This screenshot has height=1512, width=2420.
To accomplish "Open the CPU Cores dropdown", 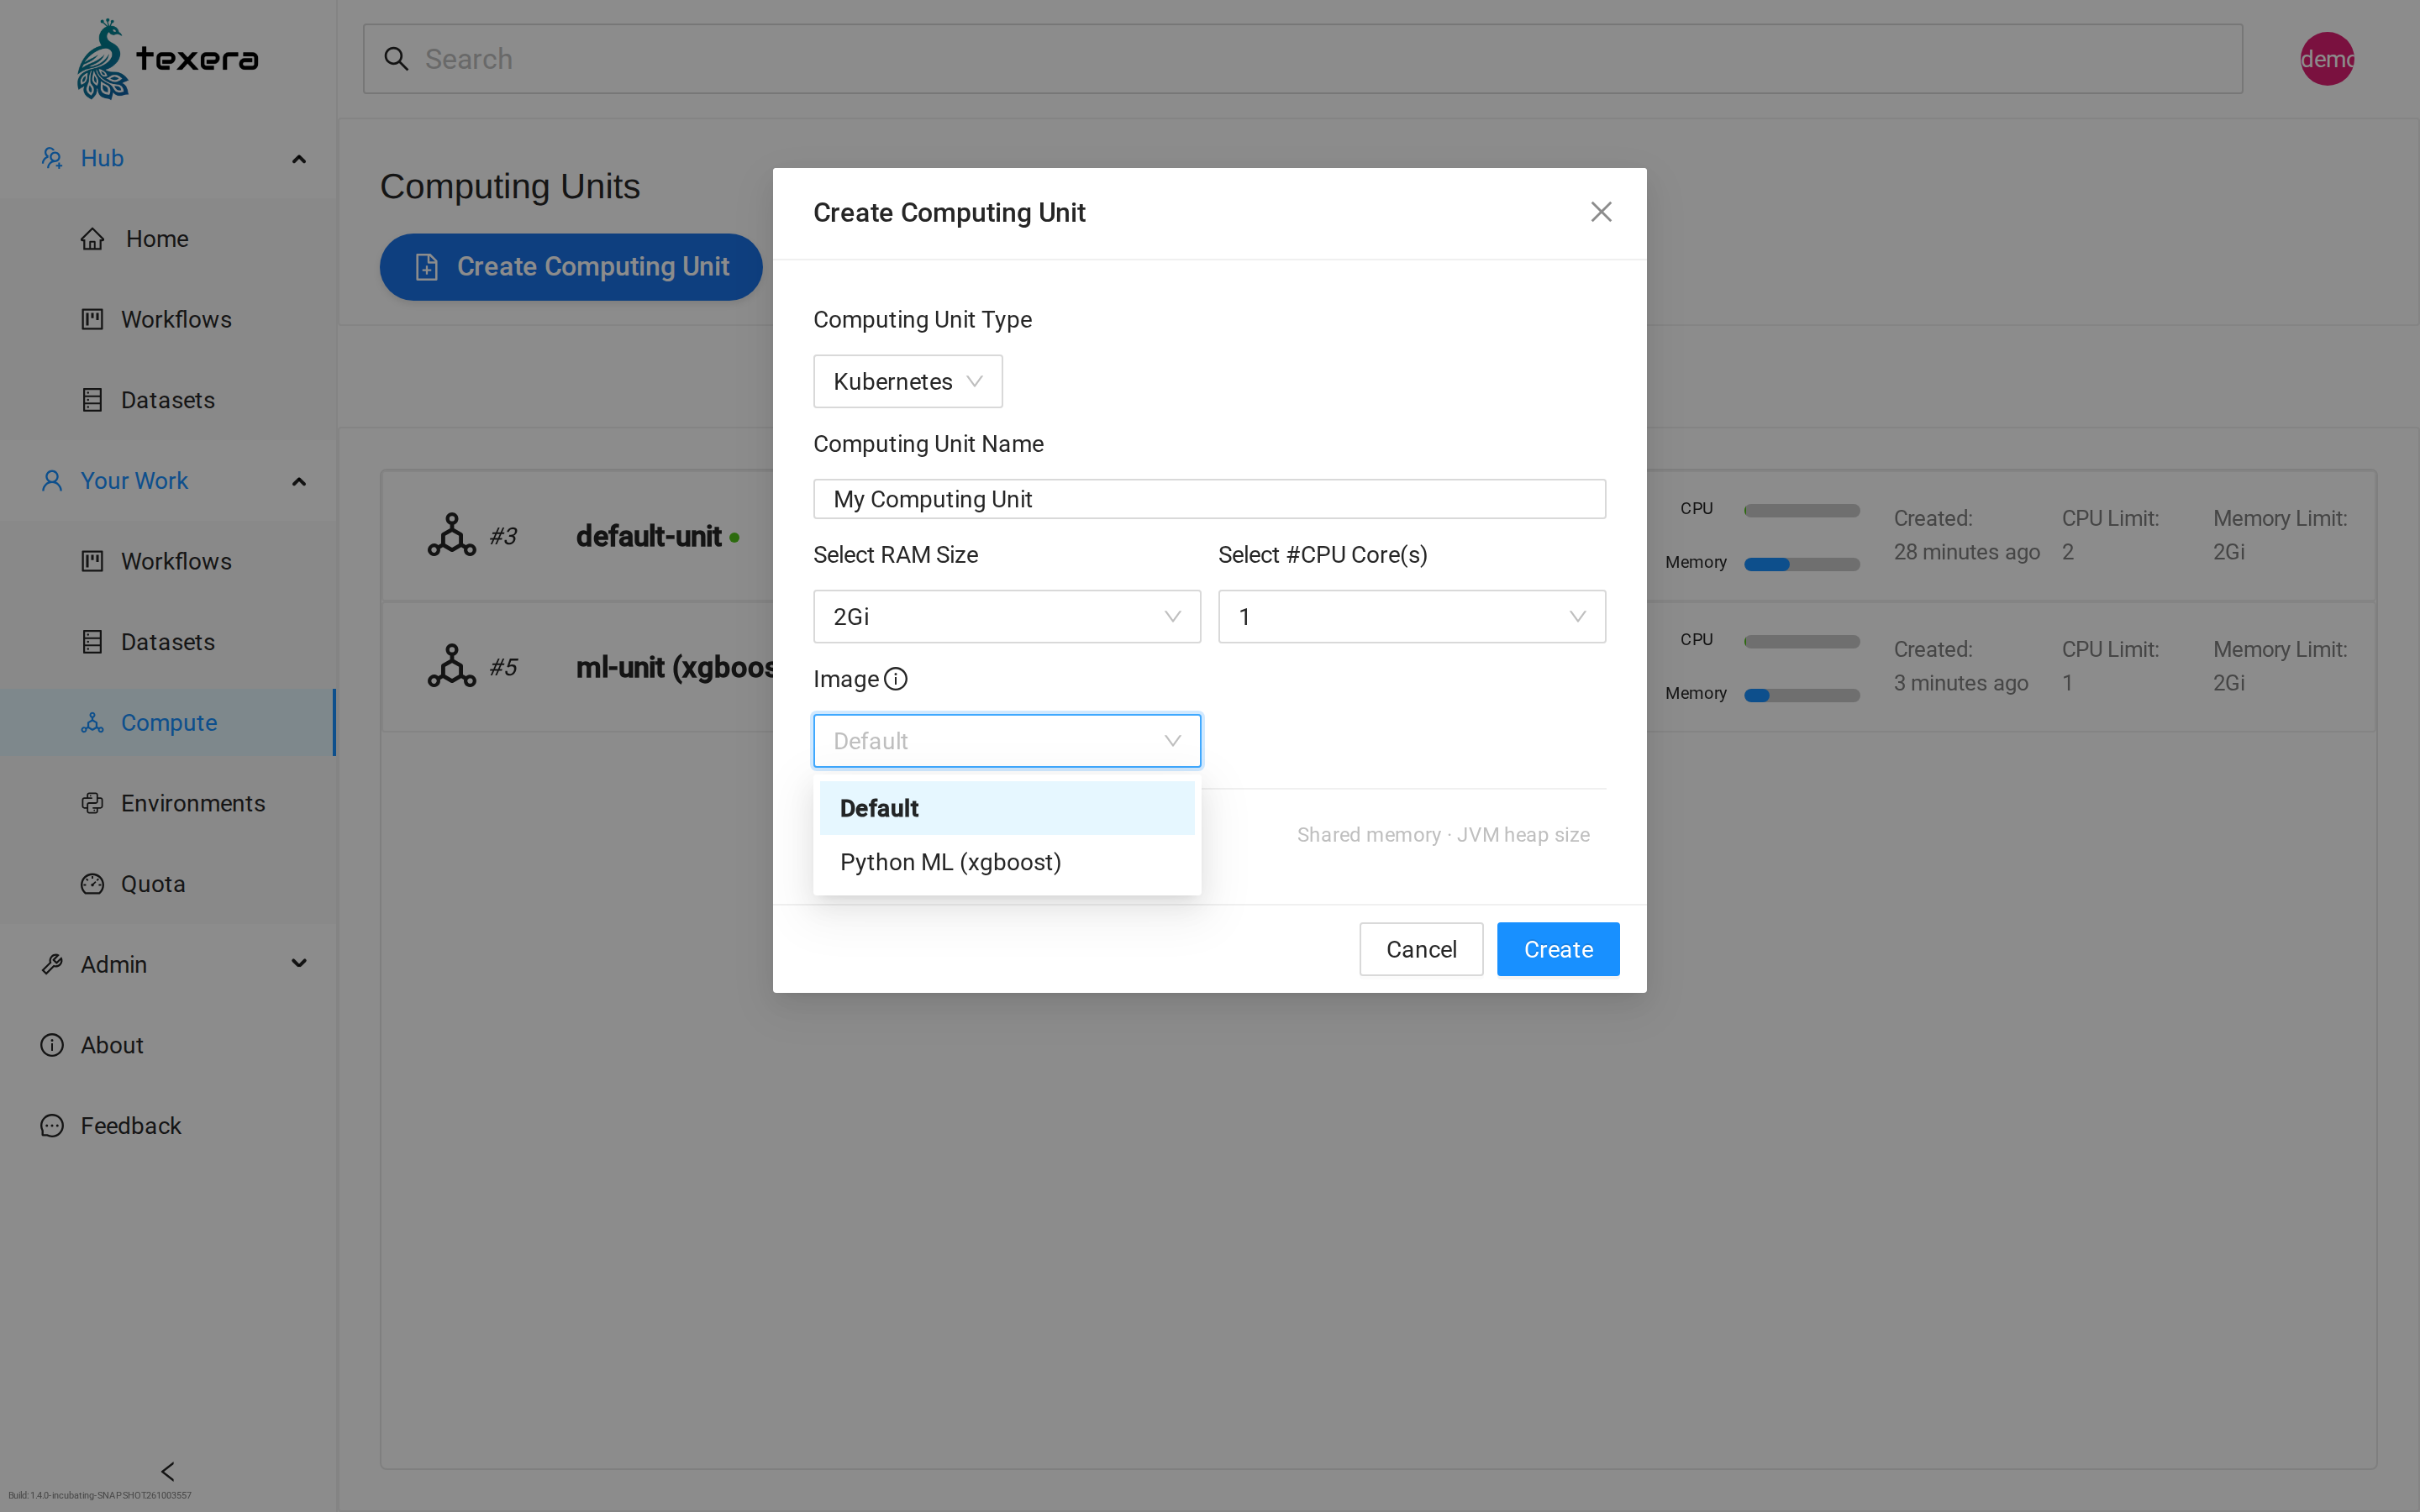I will pyautogui.click(x=1411, y=616).
